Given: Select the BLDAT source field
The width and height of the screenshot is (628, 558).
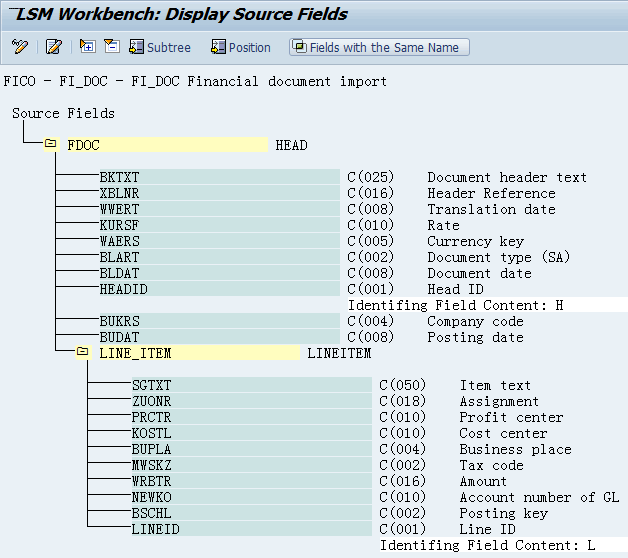Looking at the screenshot, I should (x=219, y=273).
